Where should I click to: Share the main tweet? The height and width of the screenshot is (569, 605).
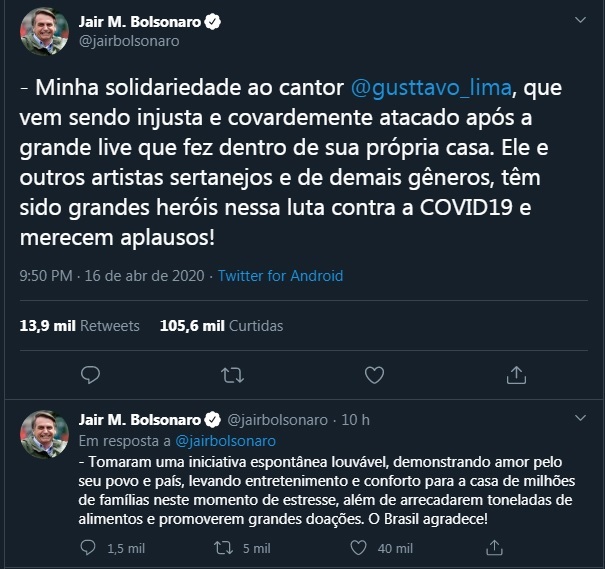(517, 375)
